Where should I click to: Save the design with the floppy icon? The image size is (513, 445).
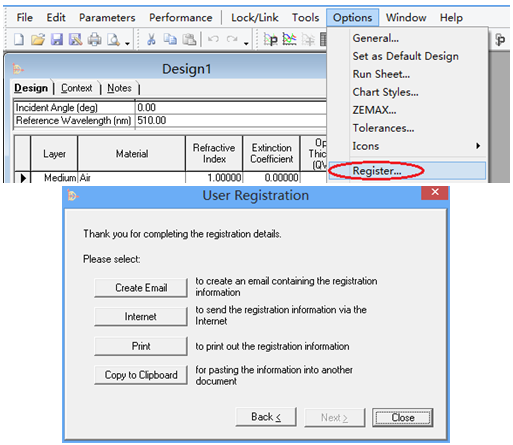(x=57, y=39)
